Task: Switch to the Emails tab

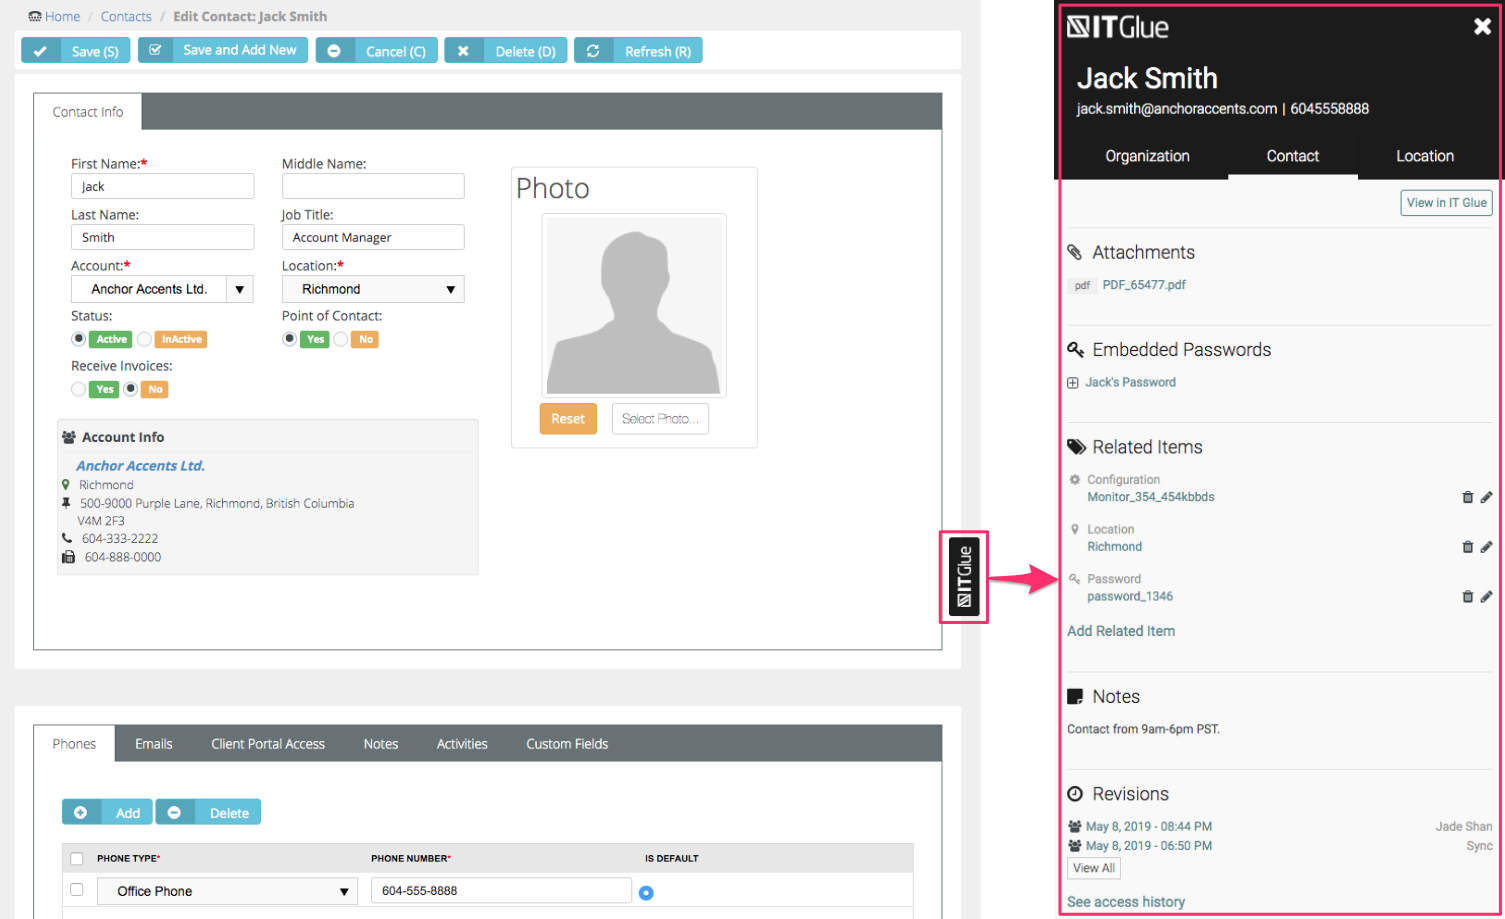Action: tap(153, 744)
